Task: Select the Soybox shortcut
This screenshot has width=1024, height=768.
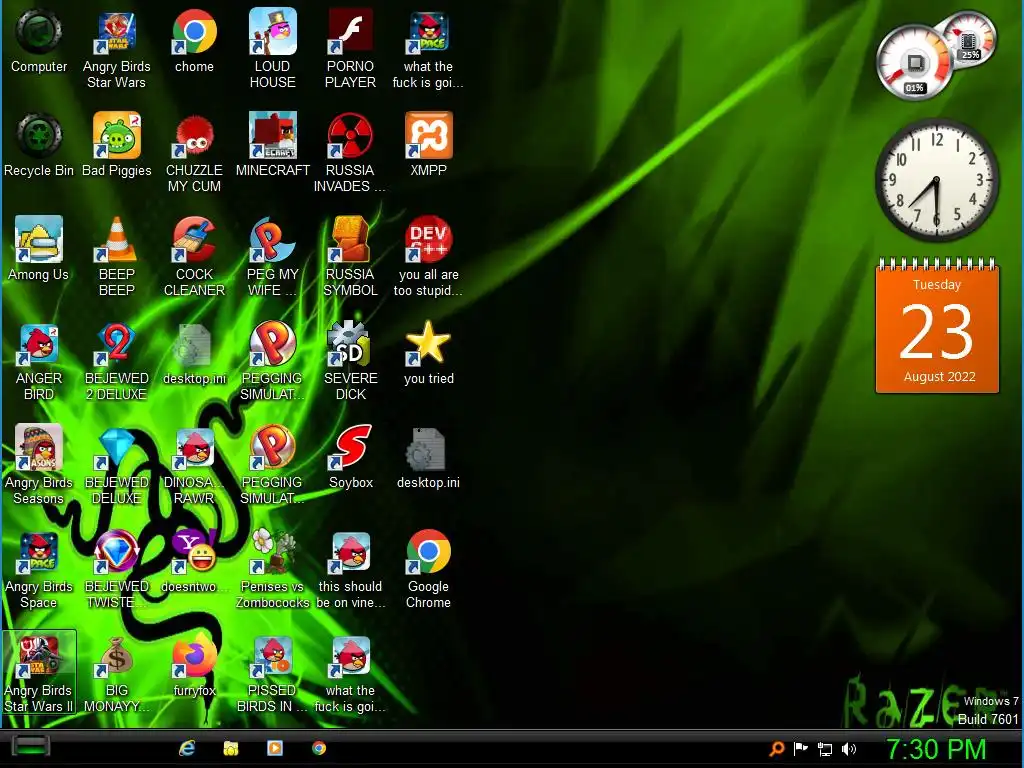Action: coord(350,457)
